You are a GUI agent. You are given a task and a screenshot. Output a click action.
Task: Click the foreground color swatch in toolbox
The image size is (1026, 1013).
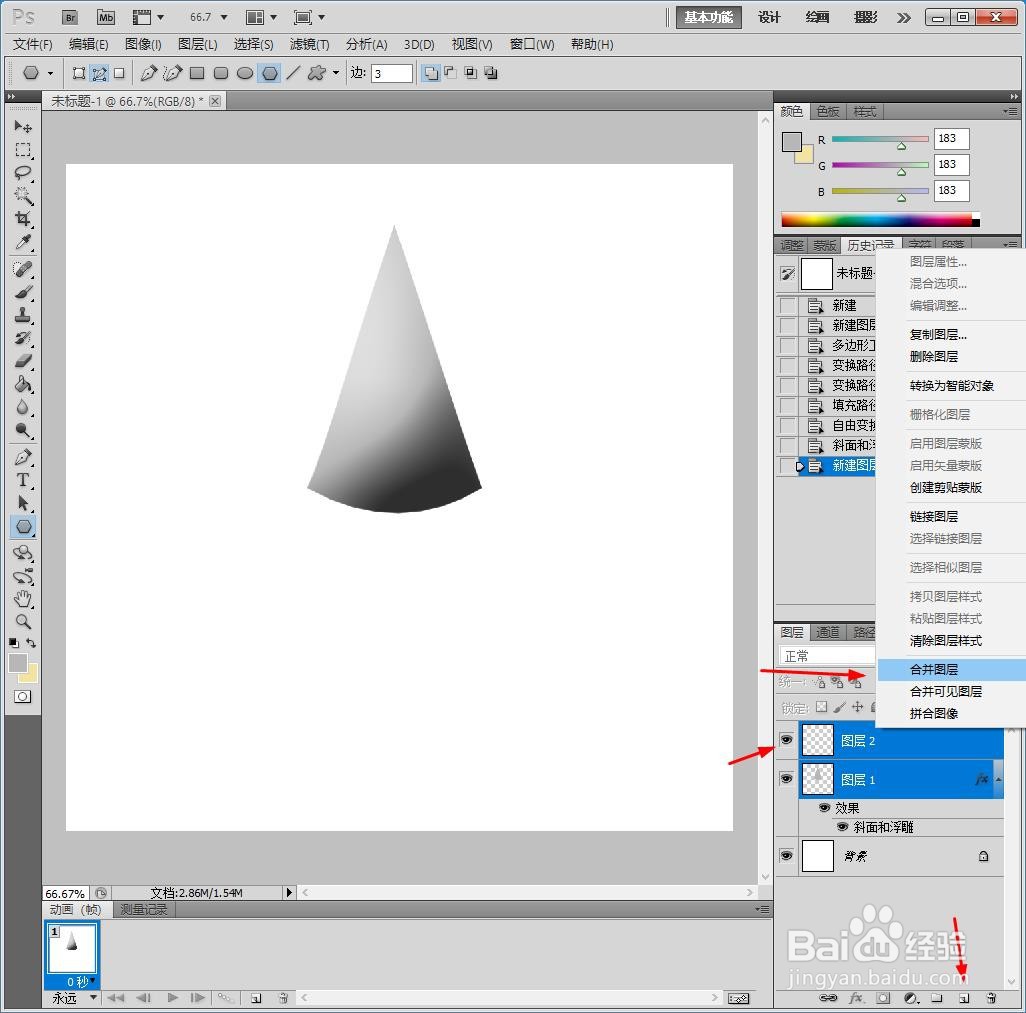tap(18, 663)
